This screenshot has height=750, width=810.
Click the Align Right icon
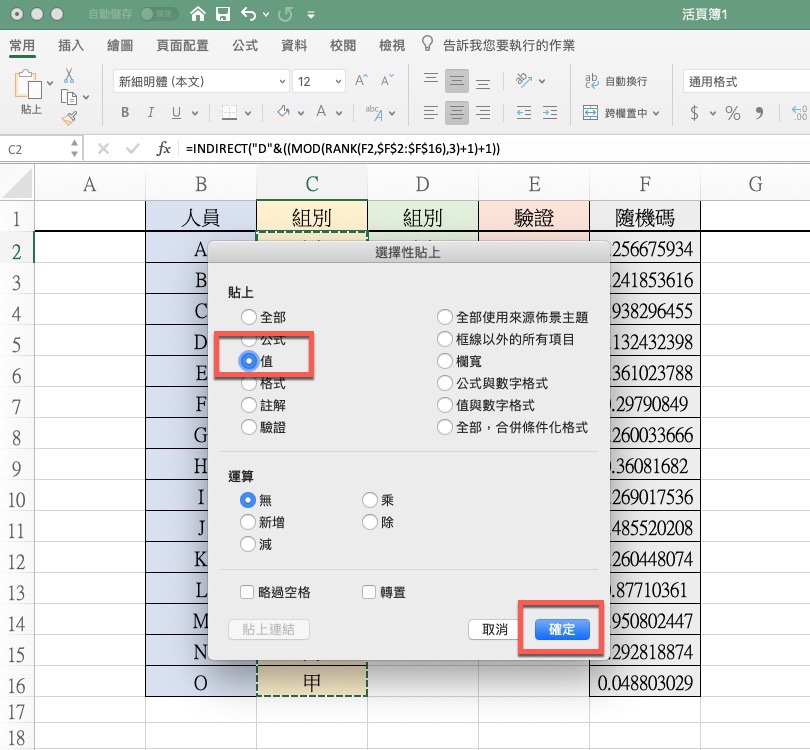pos(483,112)
